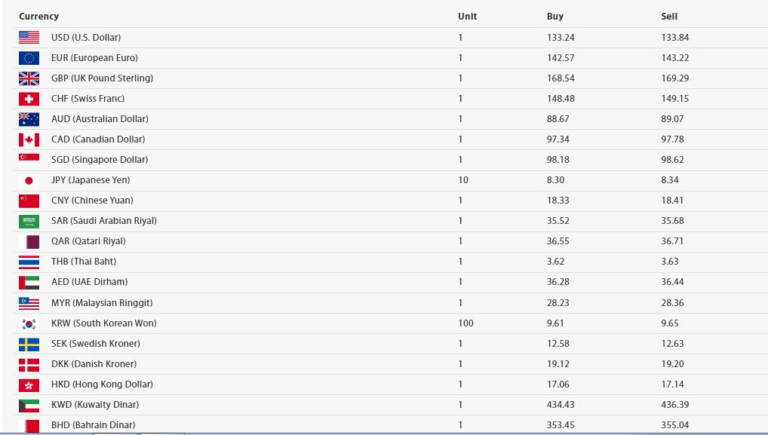
Task: Click the Japanese flag icon
Action: [28, 180]
